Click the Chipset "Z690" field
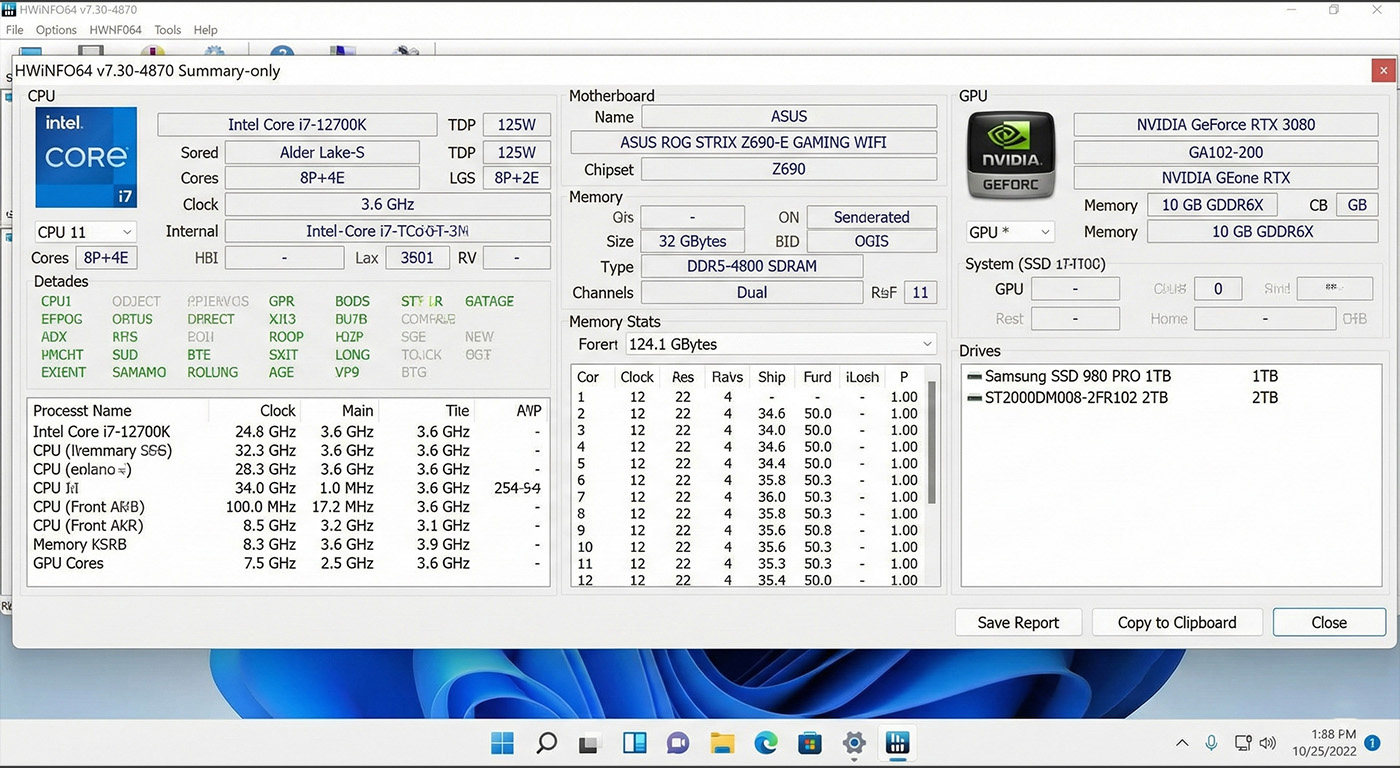Screen dimensions: 1400x768 pyautogui.click(x=789, y=169)
